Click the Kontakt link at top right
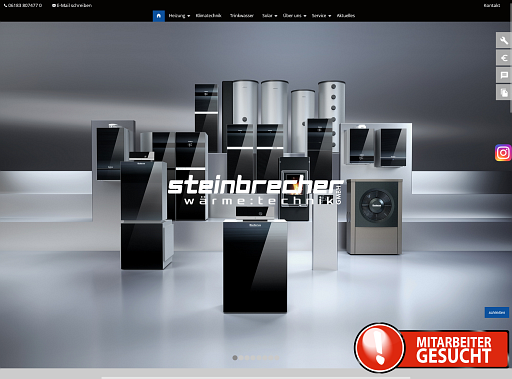 click(x=492, y=5)
